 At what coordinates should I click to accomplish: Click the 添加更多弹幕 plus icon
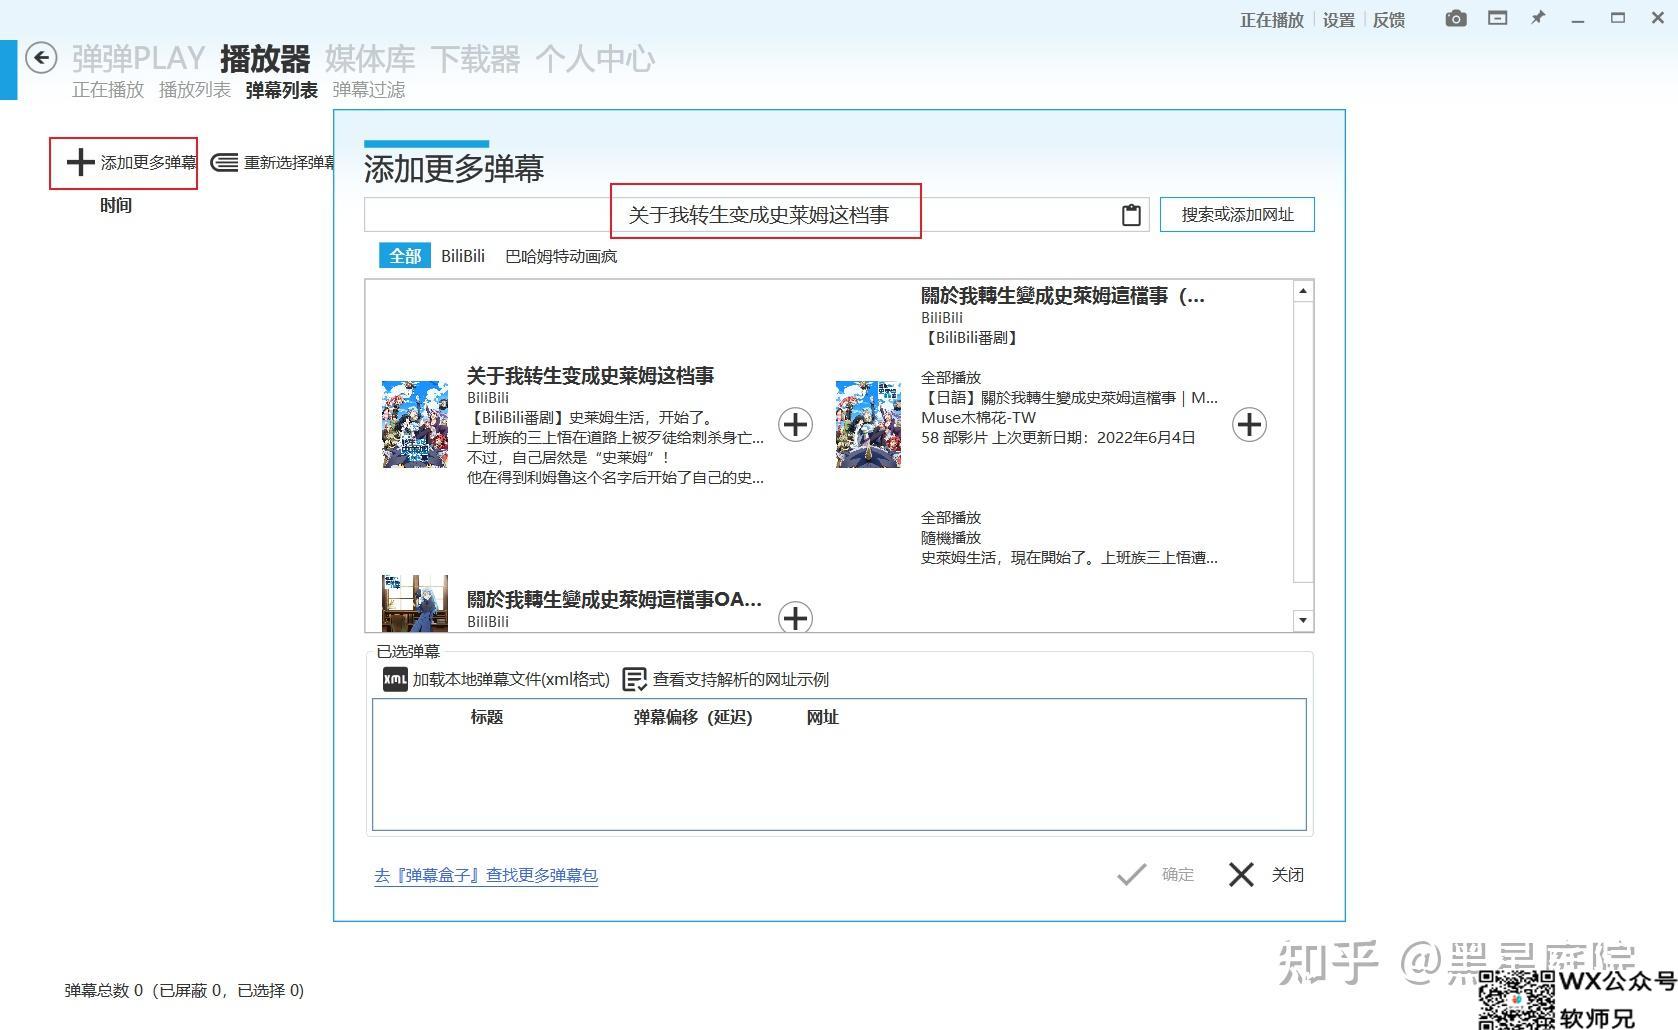[80, 162]
